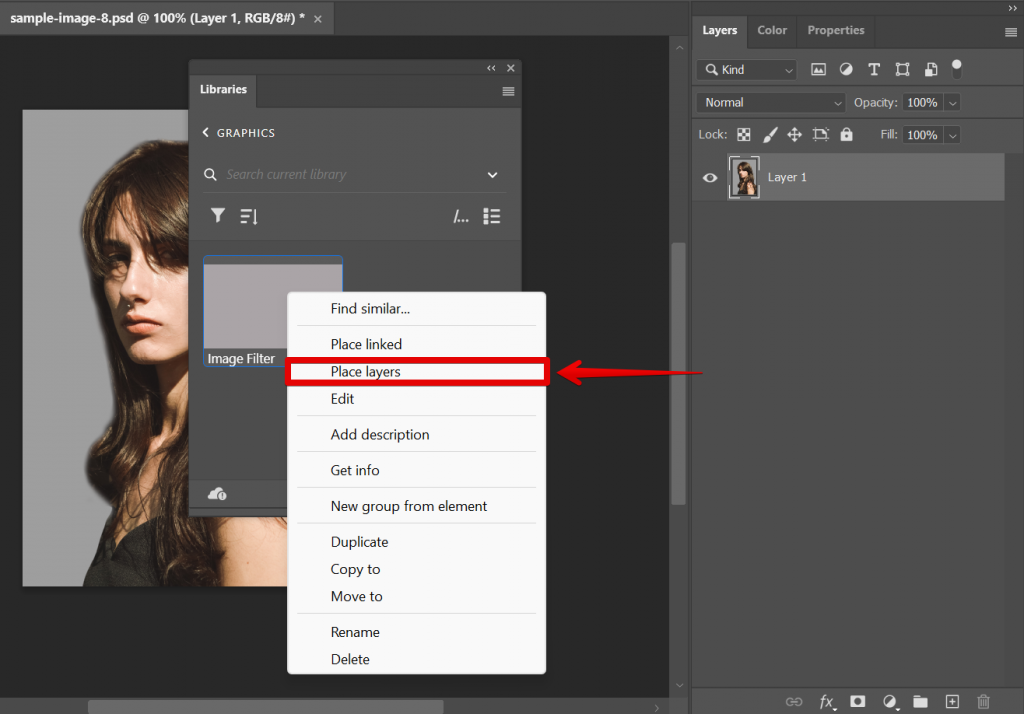Image resolution: width=1024 pixels, height=714 pixels.
Task: Click the add layer mask icon
Action: (x=857, y=702)
